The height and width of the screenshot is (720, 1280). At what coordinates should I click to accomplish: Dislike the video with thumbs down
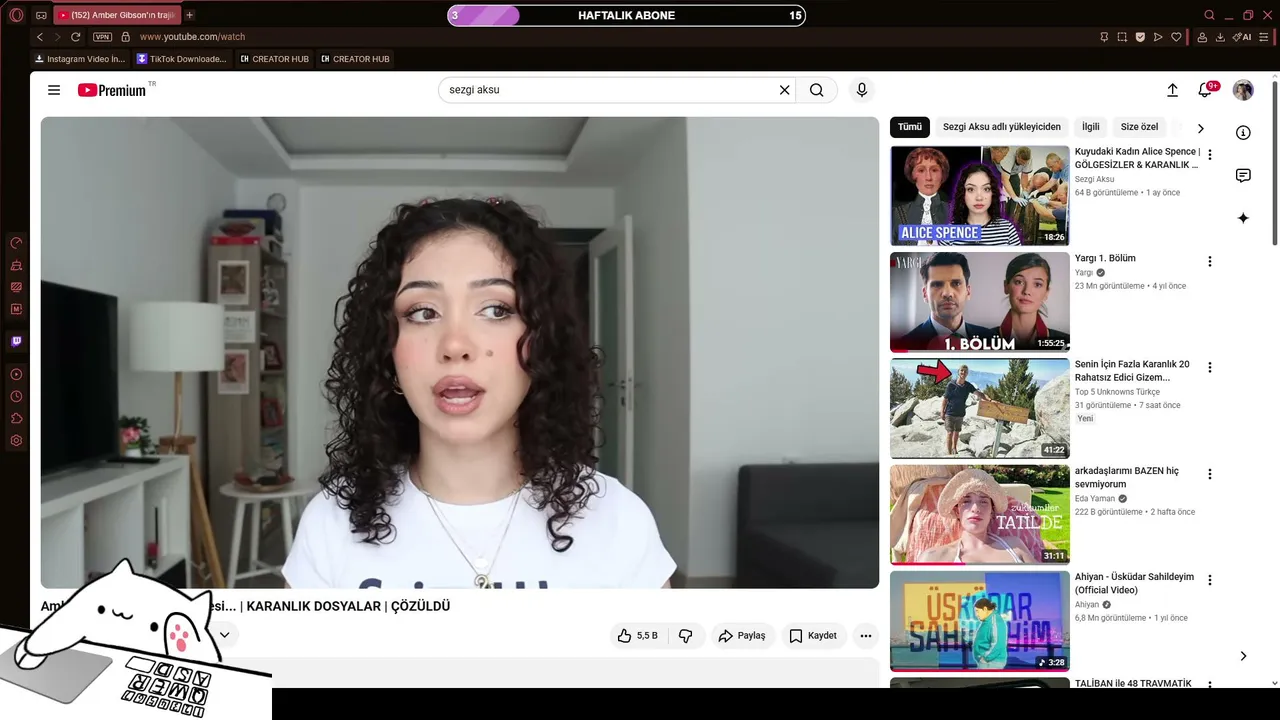tap(686, 636)
